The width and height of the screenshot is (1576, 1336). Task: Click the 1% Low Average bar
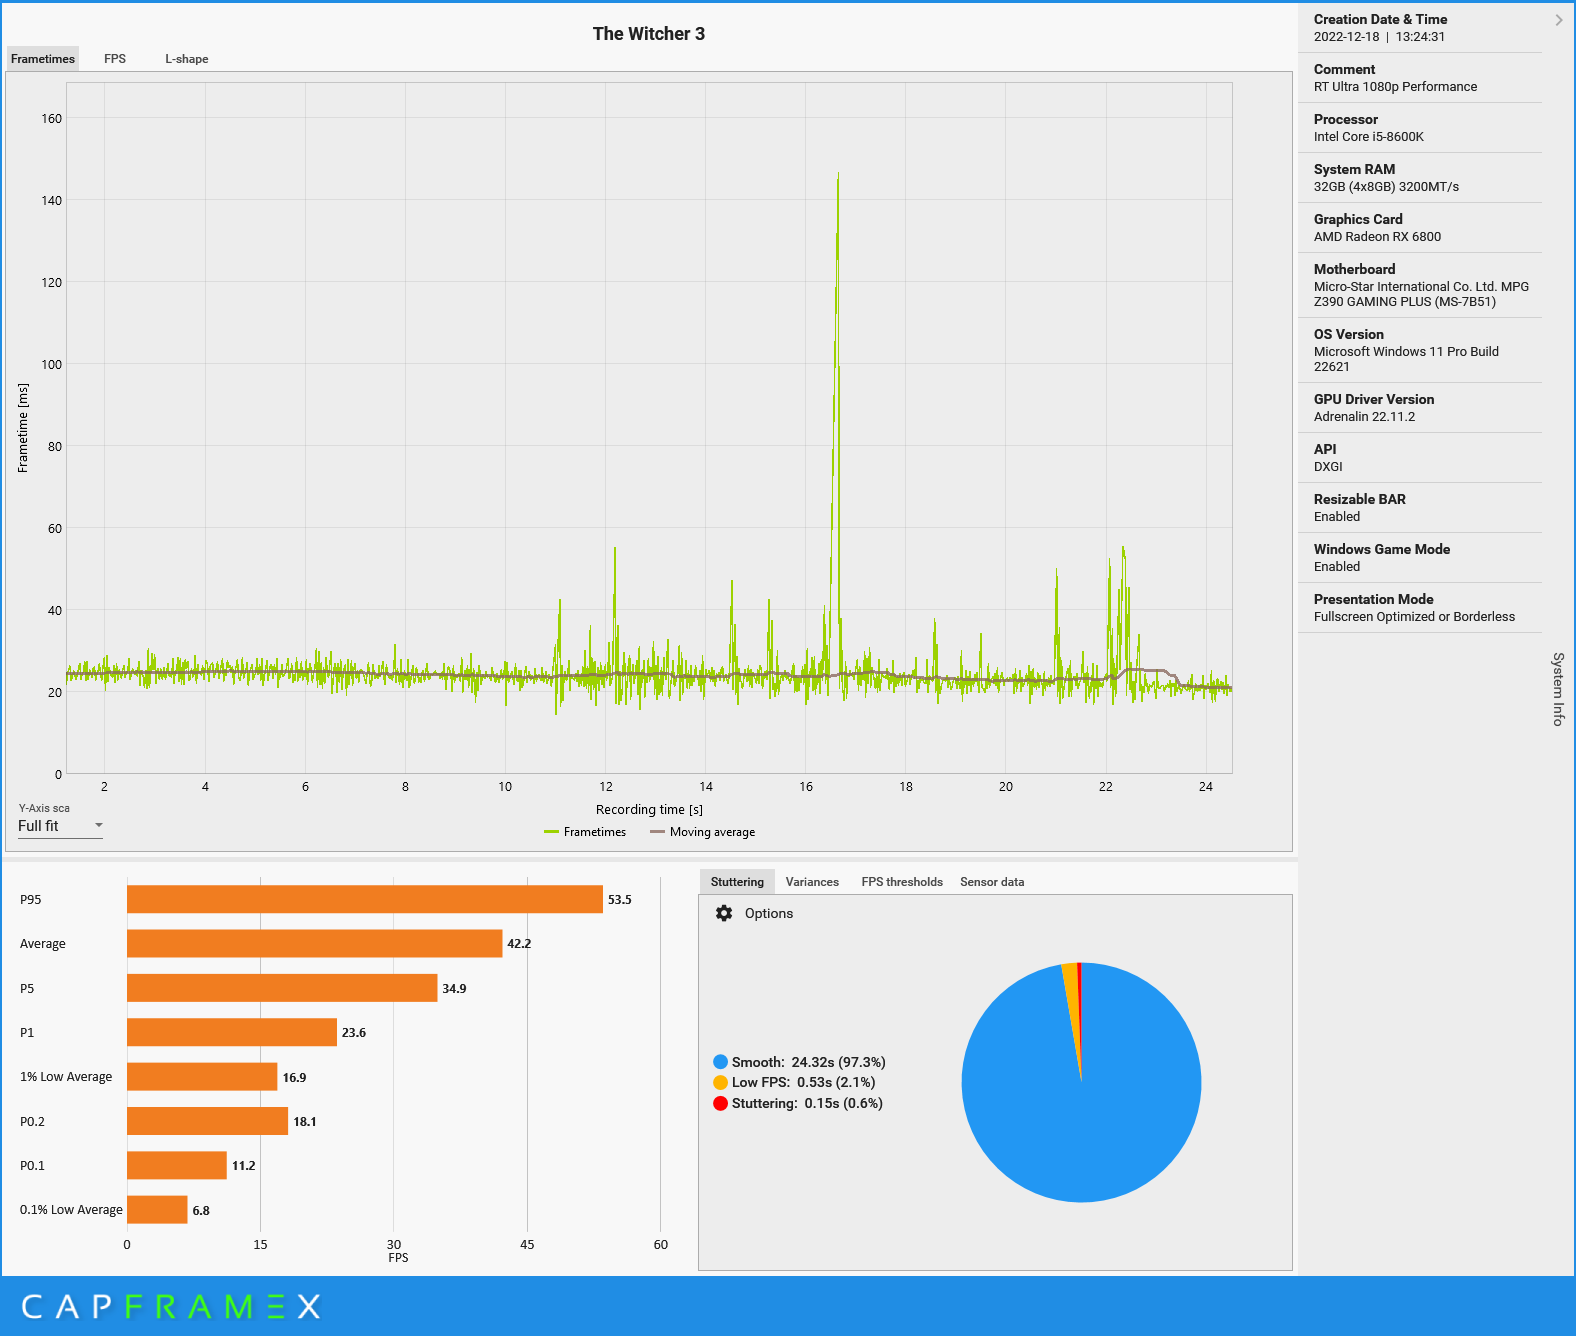(202, 1077)
